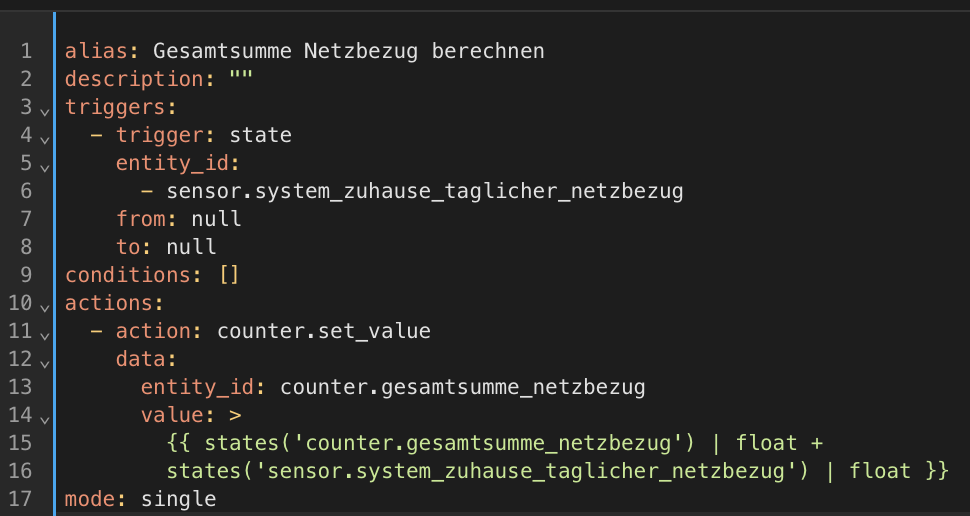The width and height of the screenshot is (970, 516).
Task: Fold the counter.set_value action block
Action: tap(45, 332)
